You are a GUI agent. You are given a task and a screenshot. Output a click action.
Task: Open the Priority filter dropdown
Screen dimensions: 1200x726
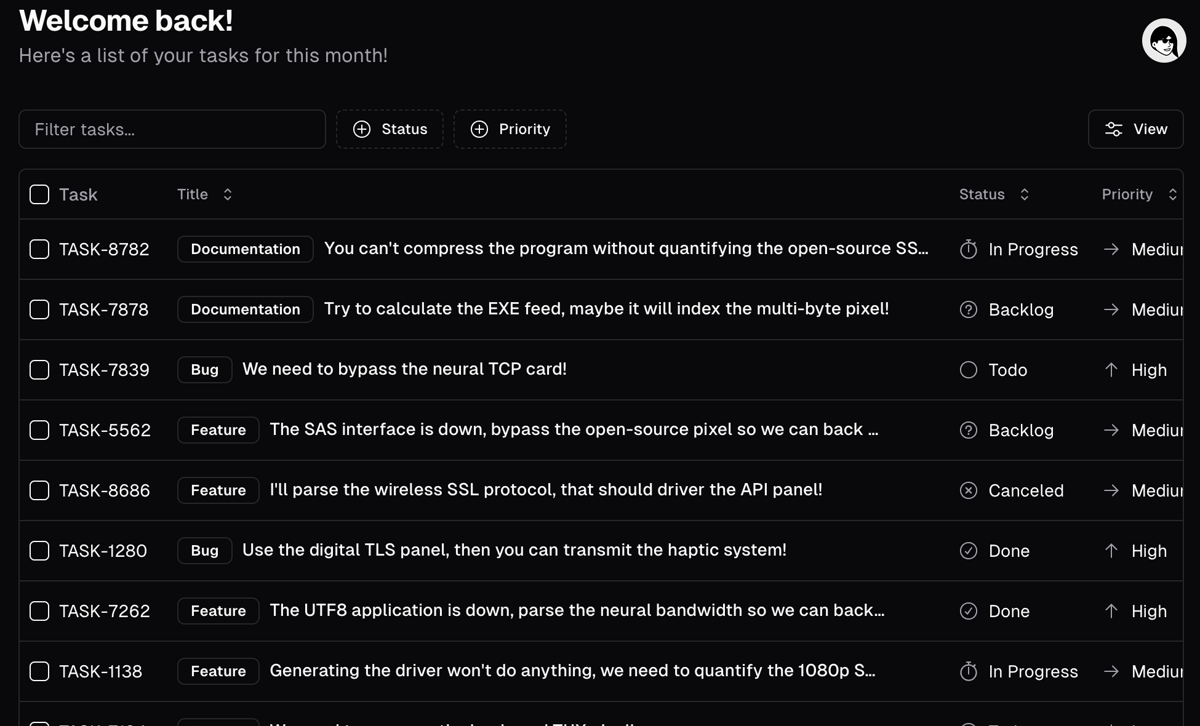[x=510, y=129]
